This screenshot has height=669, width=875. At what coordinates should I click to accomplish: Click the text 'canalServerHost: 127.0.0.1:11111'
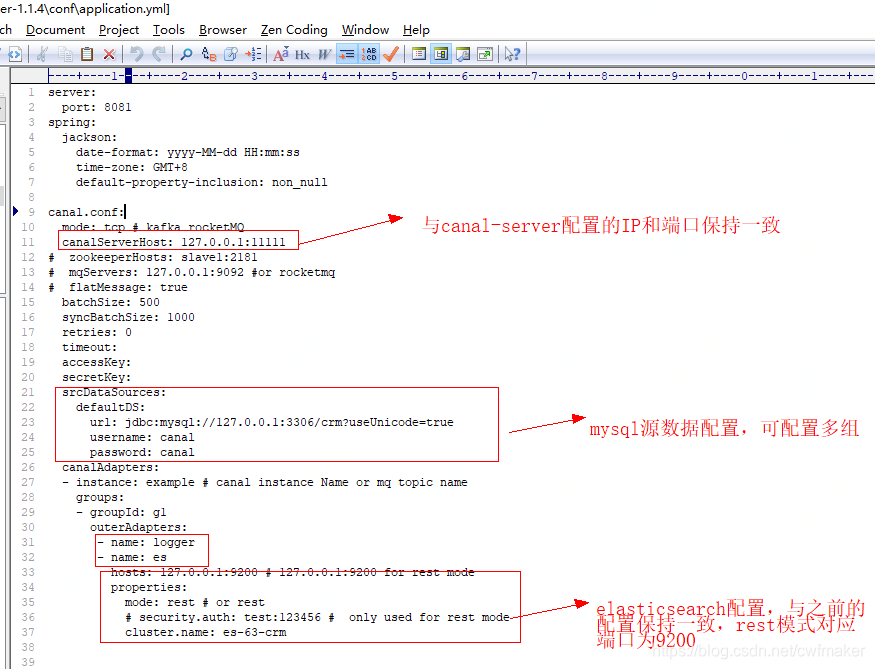pyautogui.click(x=174, y=242)
